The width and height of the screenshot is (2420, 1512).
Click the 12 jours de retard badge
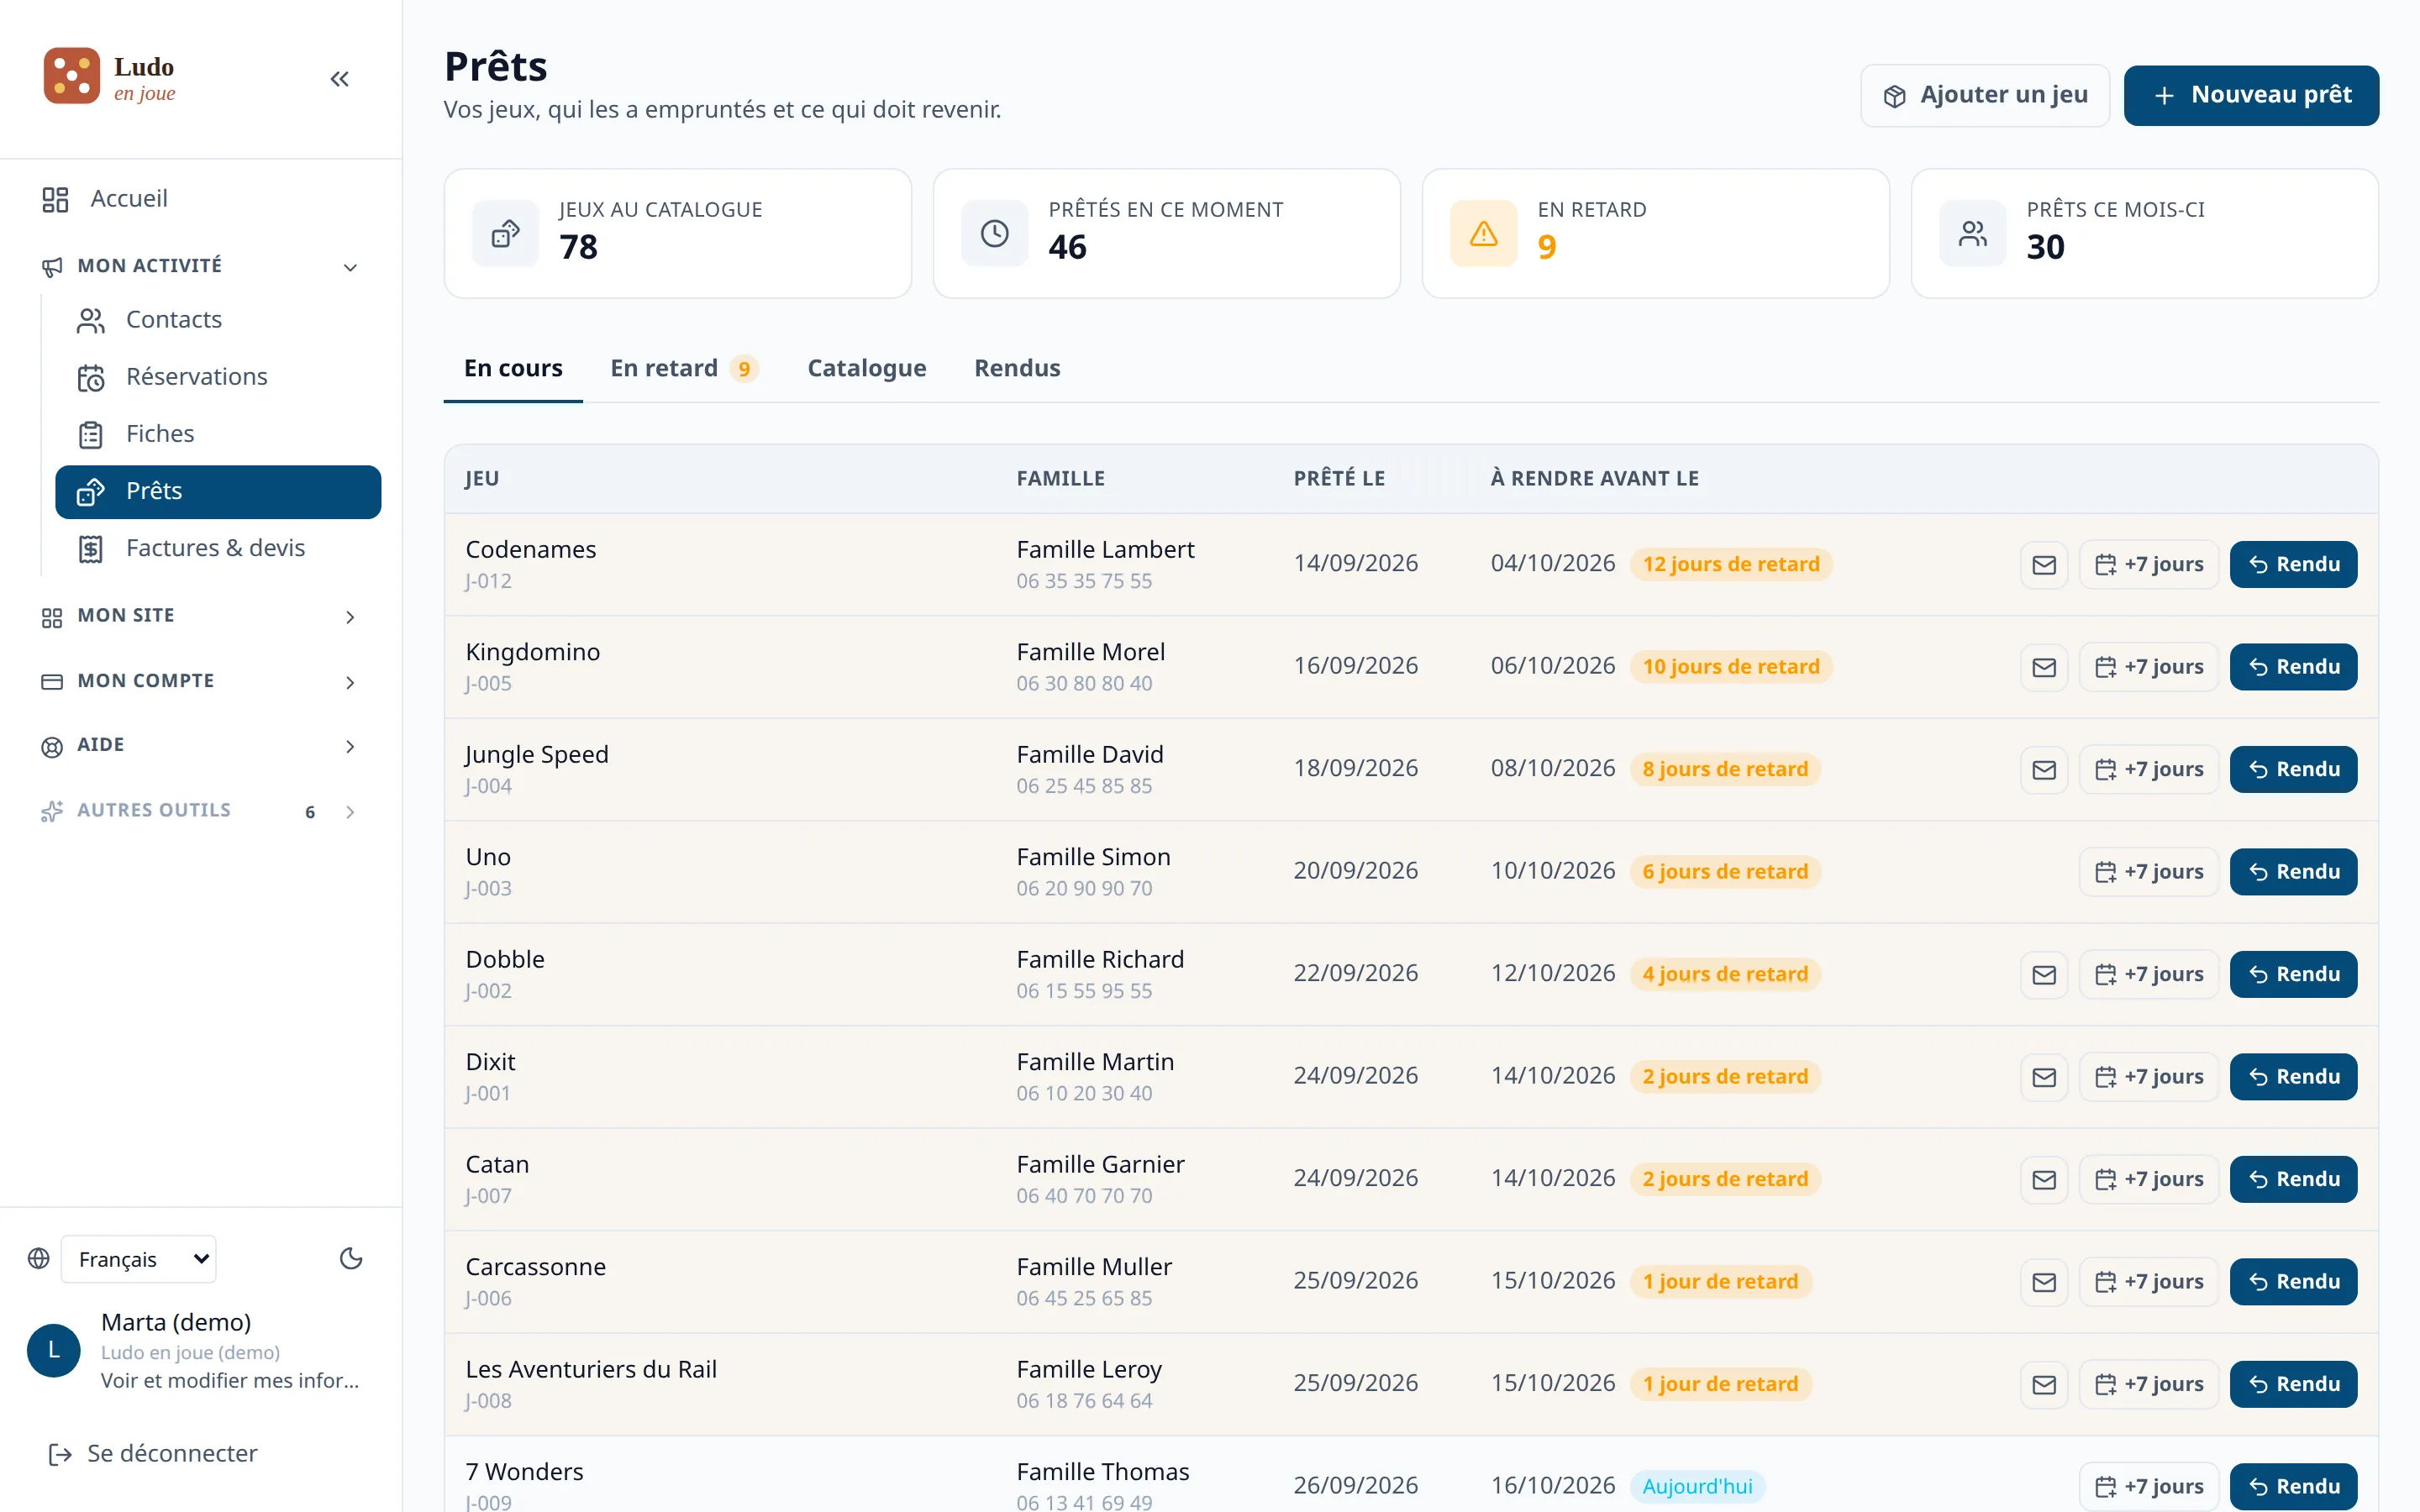coord(1731,565)
